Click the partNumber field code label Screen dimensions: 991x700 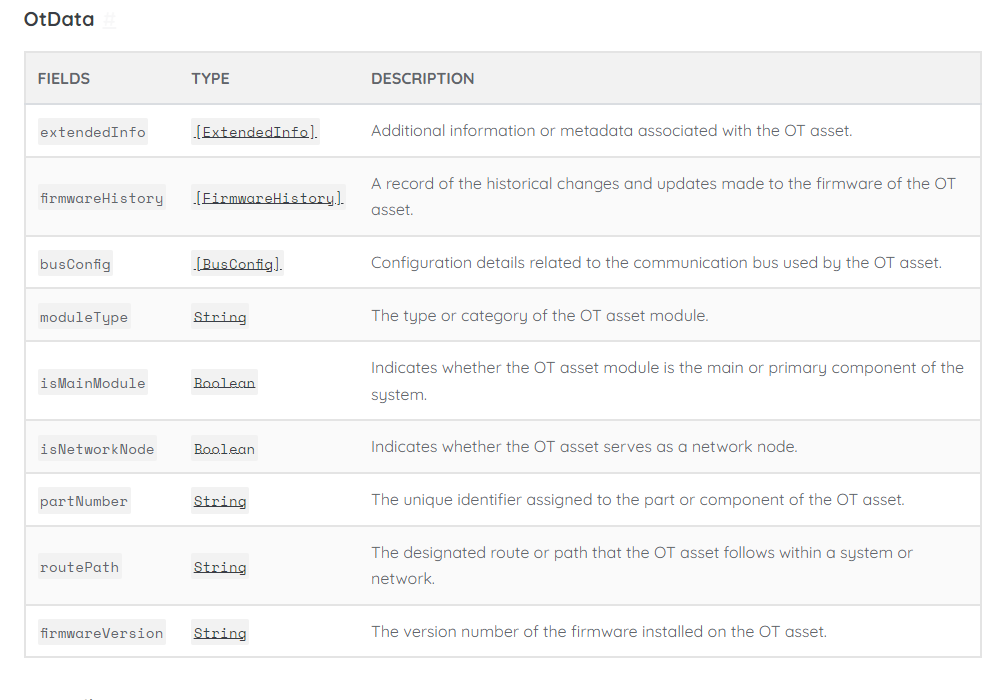point(84,501)
